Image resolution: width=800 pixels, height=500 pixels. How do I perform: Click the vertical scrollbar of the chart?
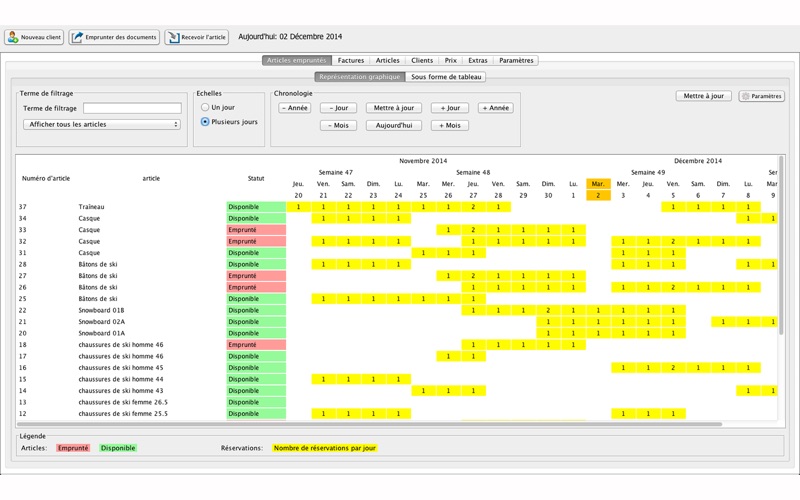pyautogui.click(x=781, y=245)
